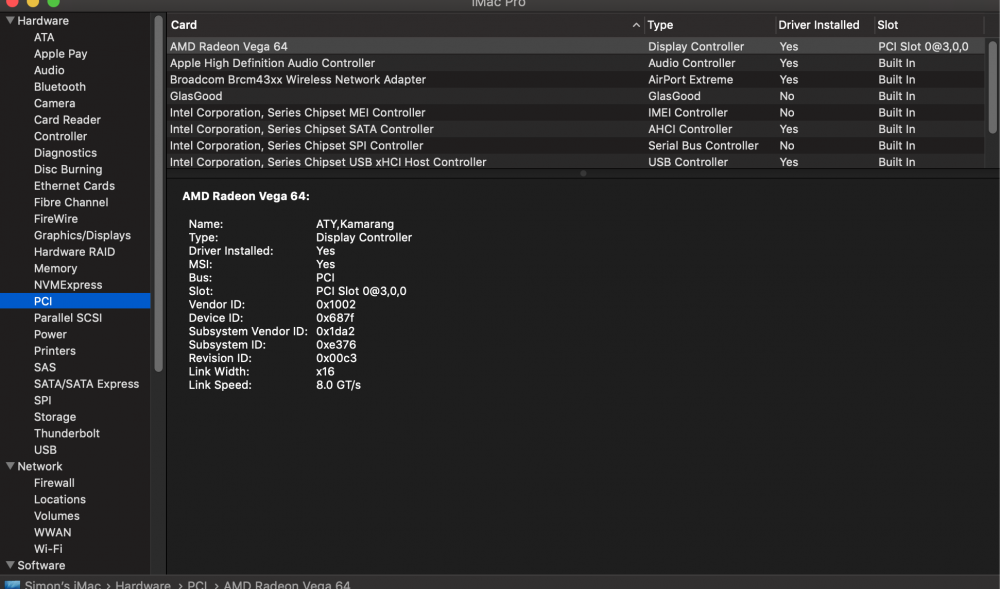Select Printers in the sidebar
The height and width of the screenshot is (589, 1000).
point(55,351)
